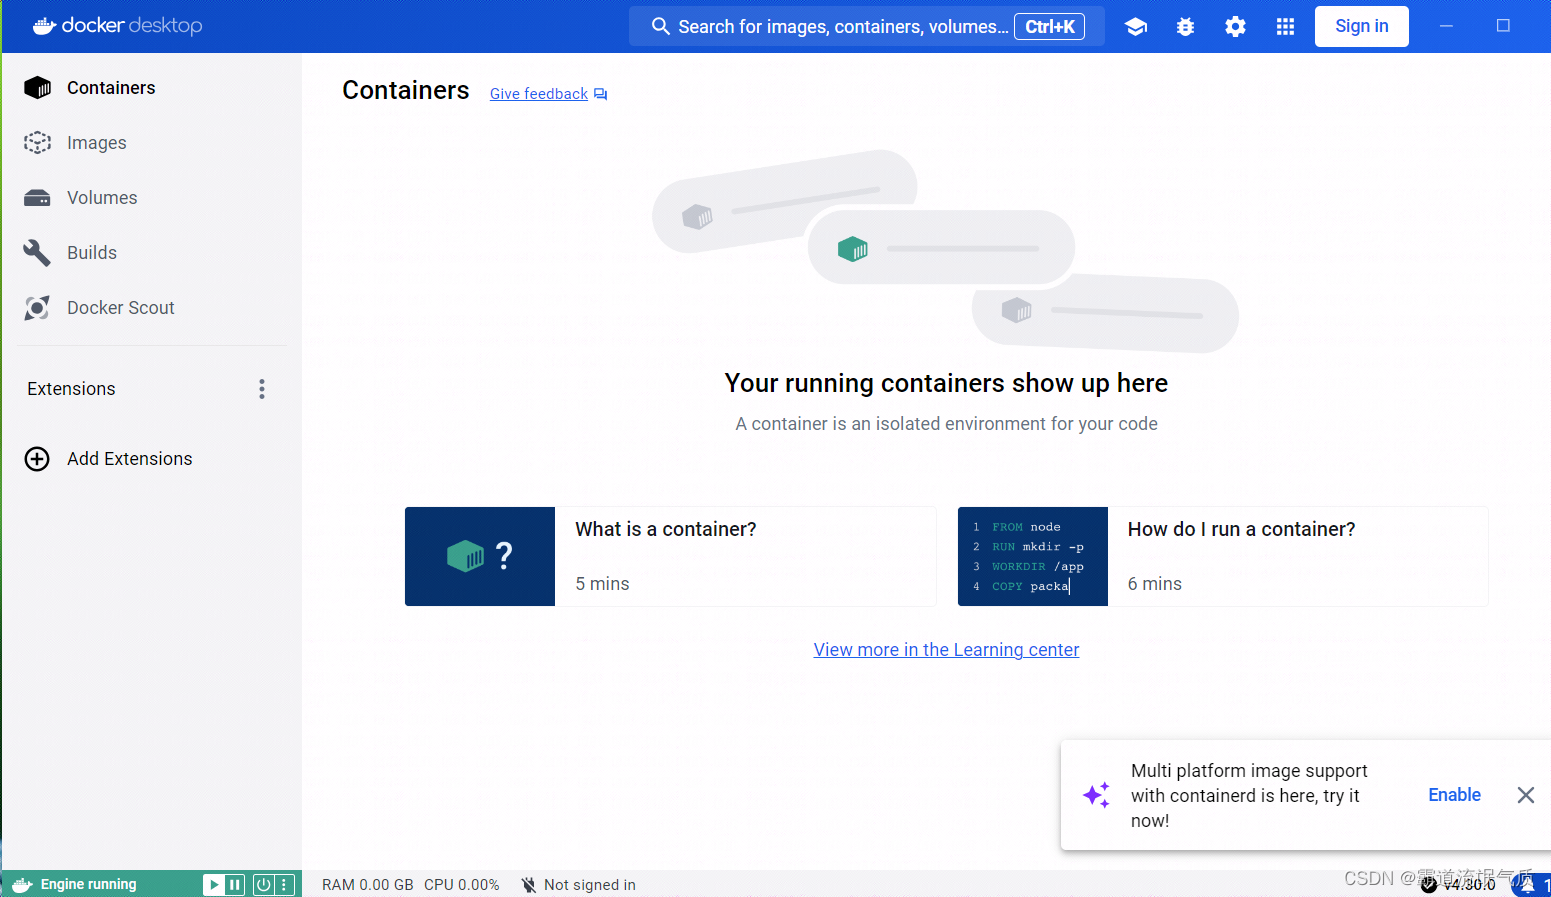The height and width of the screenshot is (897, 1551).
Task: Click the 5 mins duration text
Action: point(602,584)
